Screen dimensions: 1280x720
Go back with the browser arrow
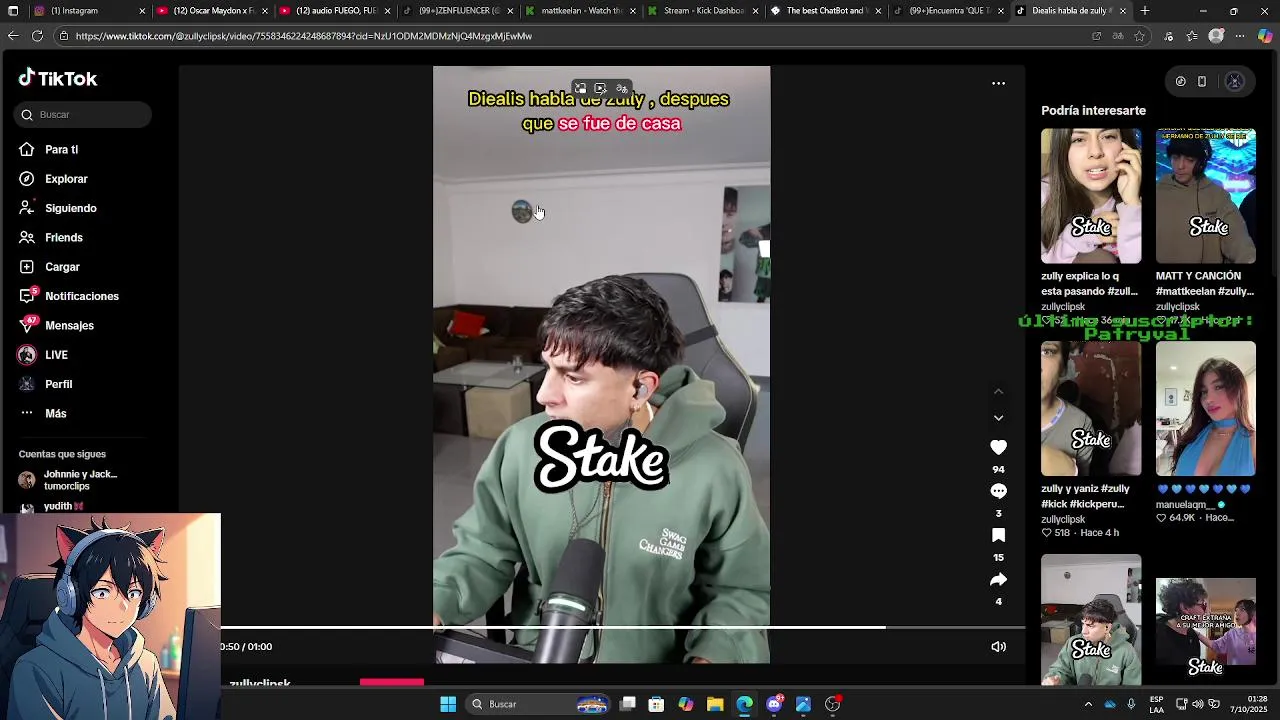click(13, 36)
